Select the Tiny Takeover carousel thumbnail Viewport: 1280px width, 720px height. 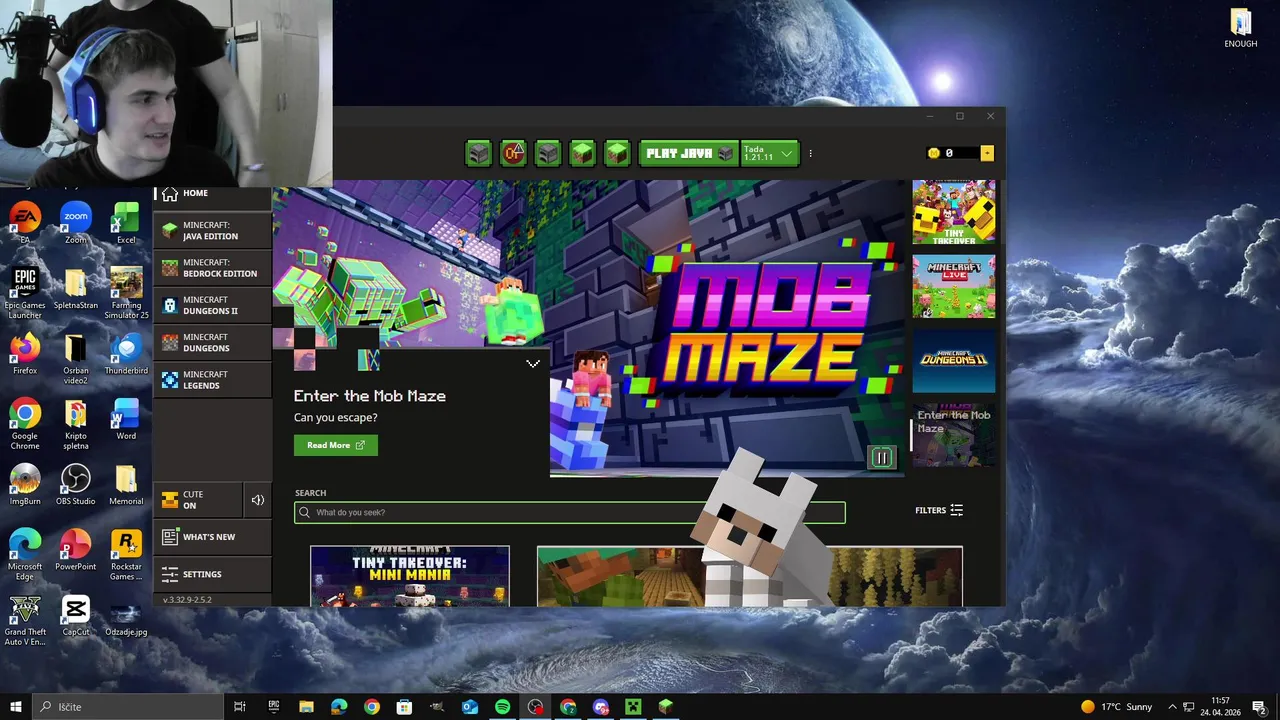tap(954, 212)
